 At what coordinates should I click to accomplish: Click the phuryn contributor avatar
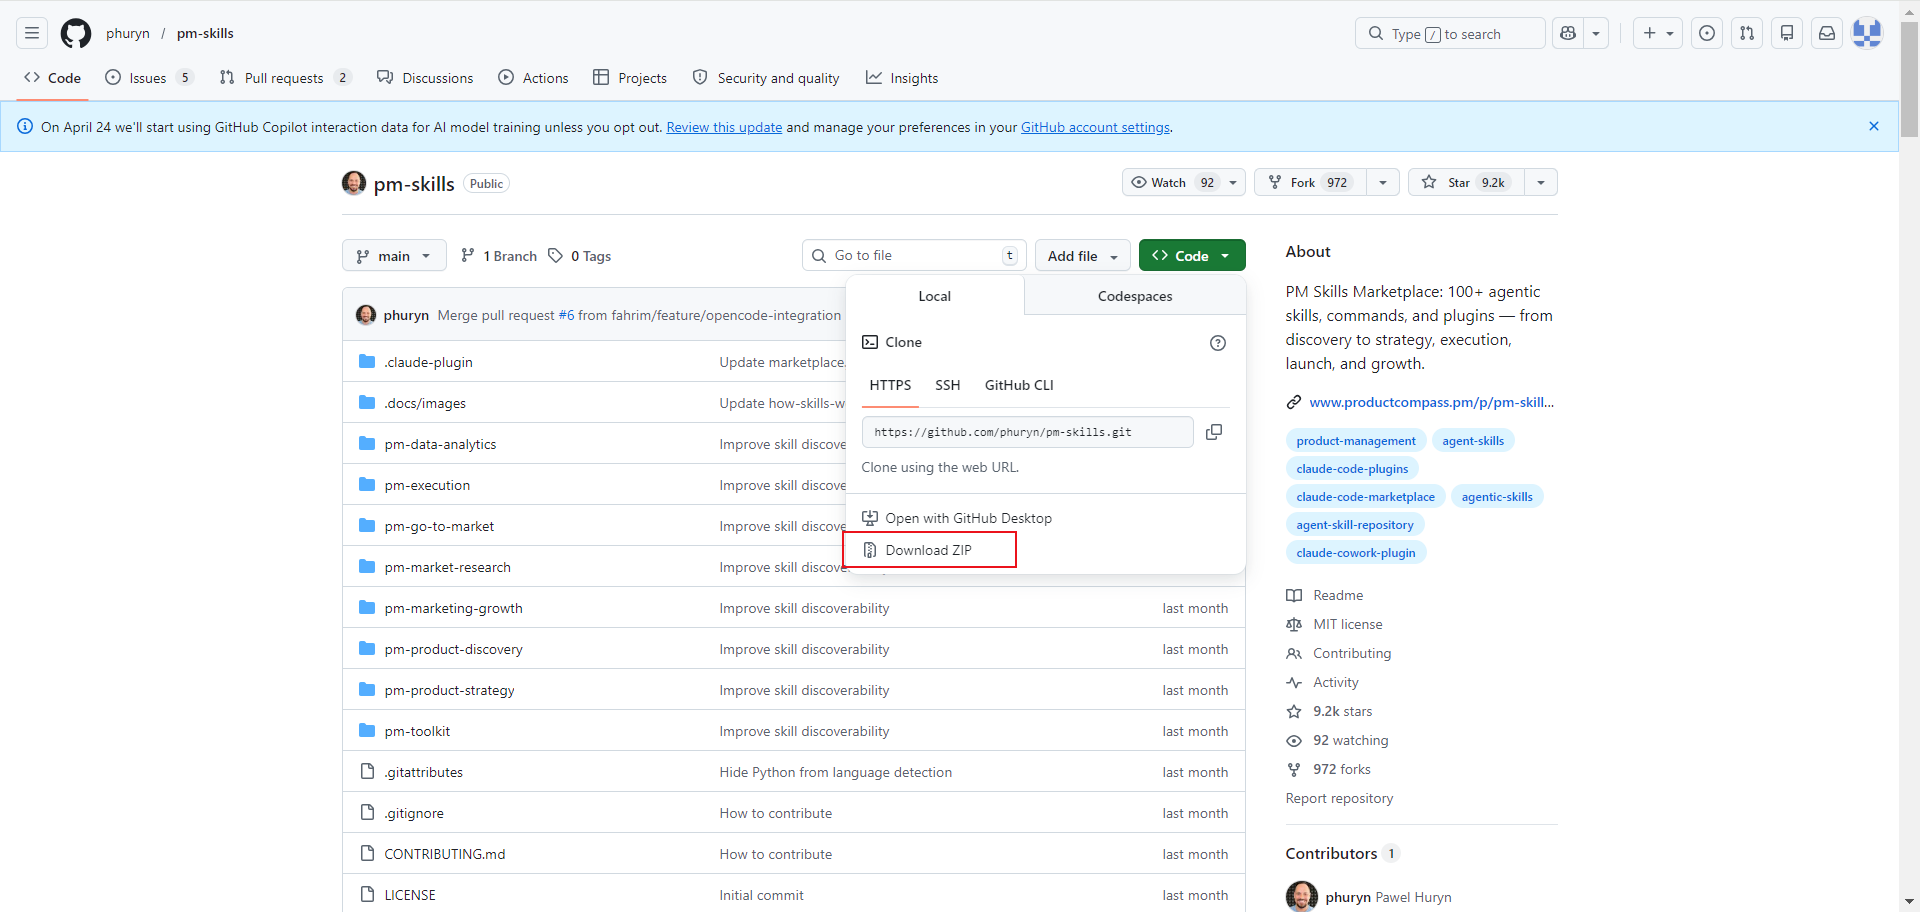click(x=1302, y=896)
